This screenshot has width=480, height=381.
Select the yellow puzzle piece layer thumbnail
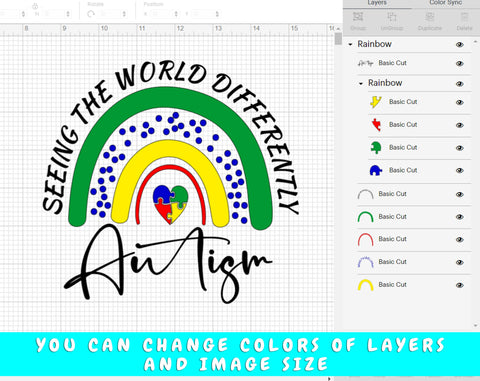click(x=376, y=102)
